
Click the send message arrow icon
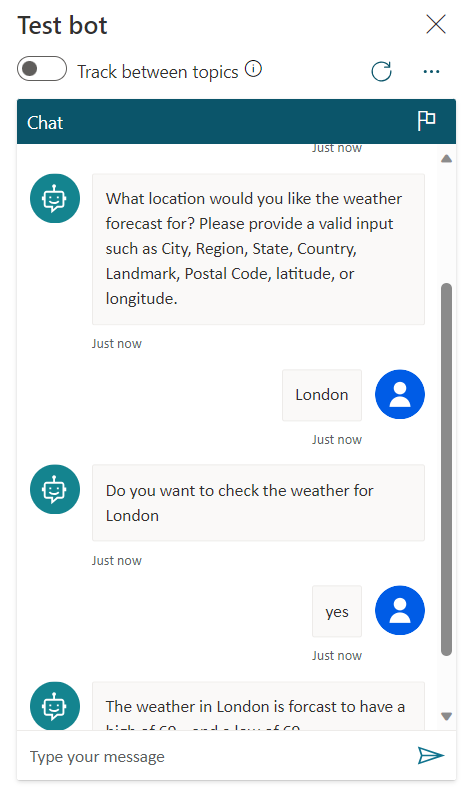431,755
